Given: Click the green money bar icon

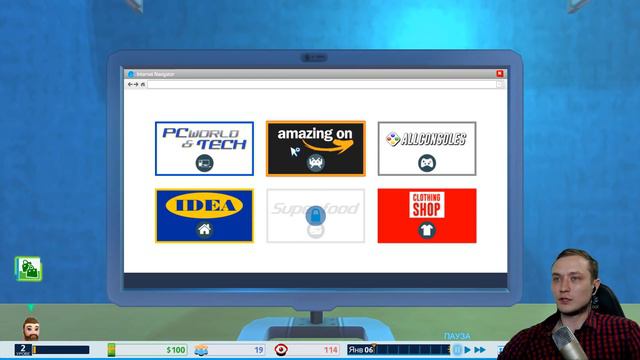Looking at the screenshot, I should (111, 350).
